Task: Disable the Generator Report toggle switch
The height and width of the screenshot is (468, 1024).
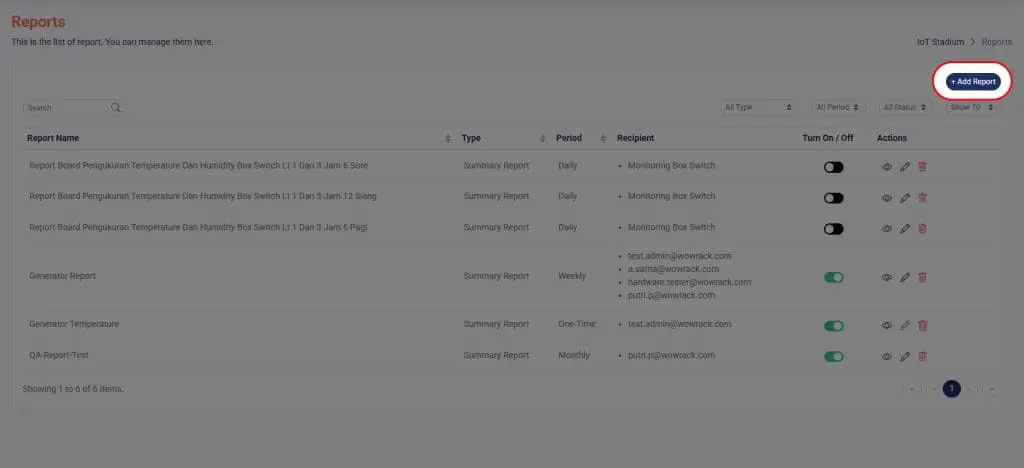Action: click(833, 277)
